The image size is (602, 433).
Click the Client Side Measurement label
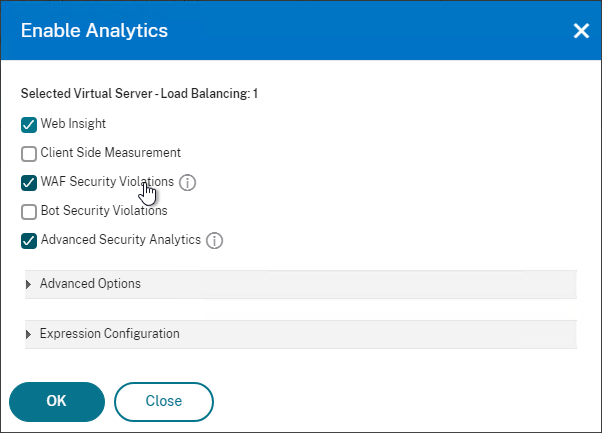point(111,152)
